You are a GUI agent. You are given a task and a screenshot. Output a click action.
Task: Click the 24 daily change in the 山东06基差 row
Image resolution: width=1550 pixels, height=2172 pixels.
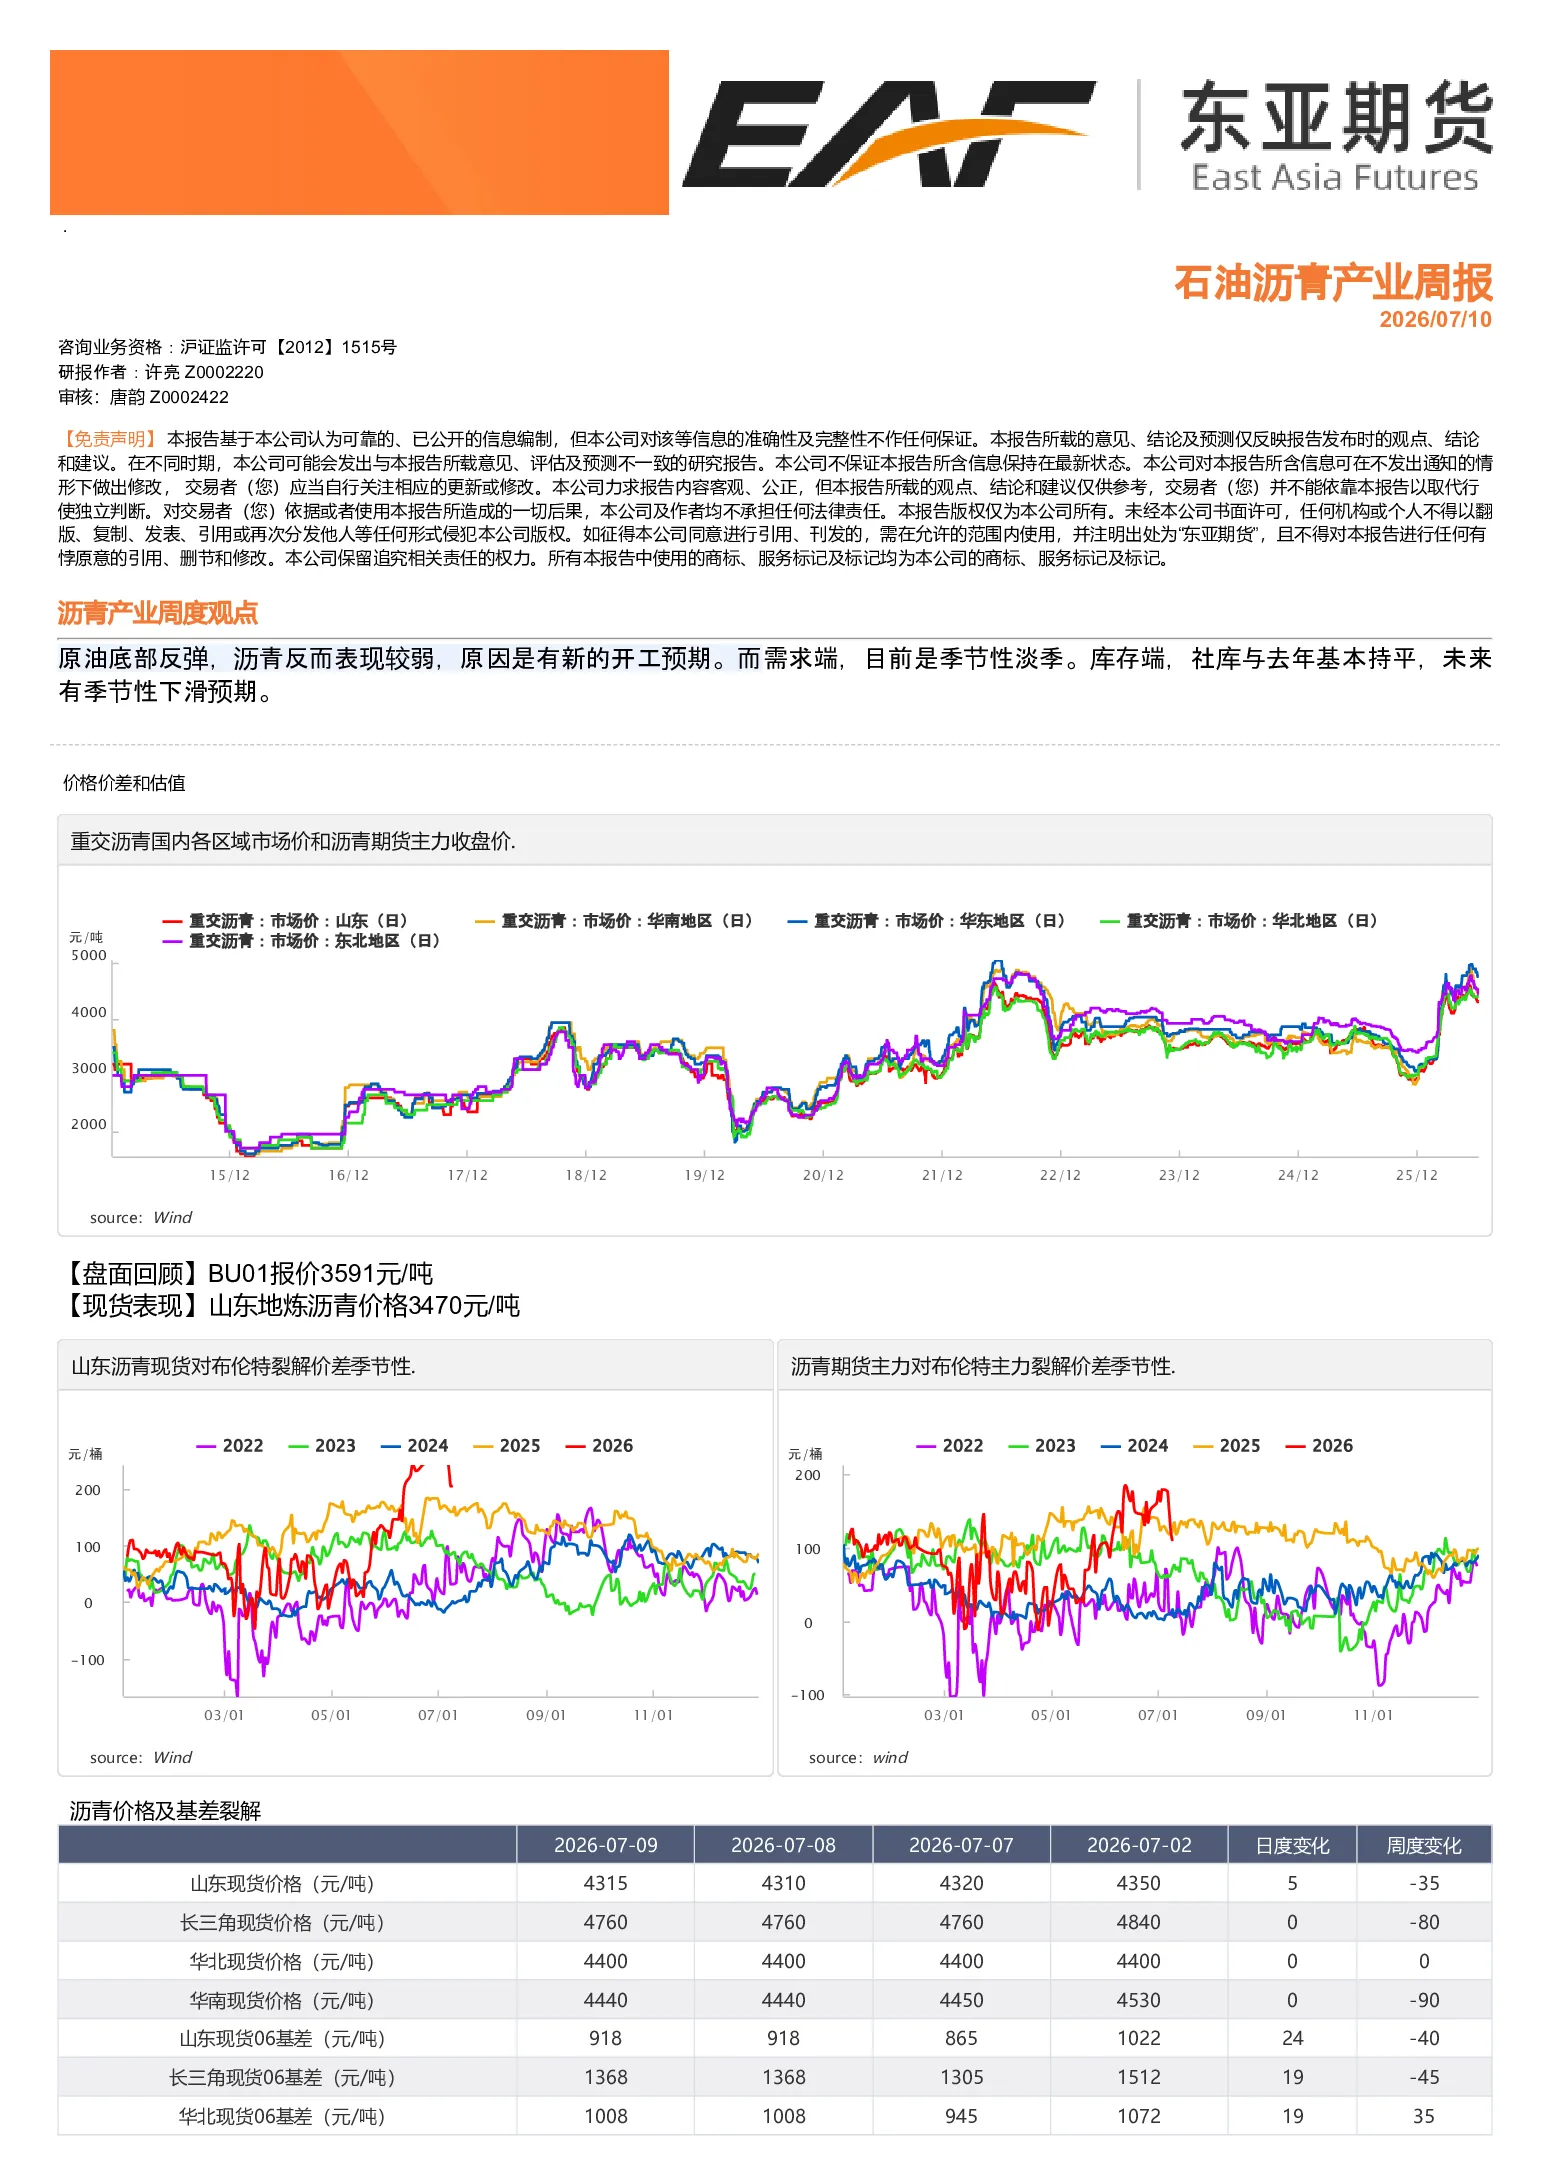(x=1293, y=2039)
